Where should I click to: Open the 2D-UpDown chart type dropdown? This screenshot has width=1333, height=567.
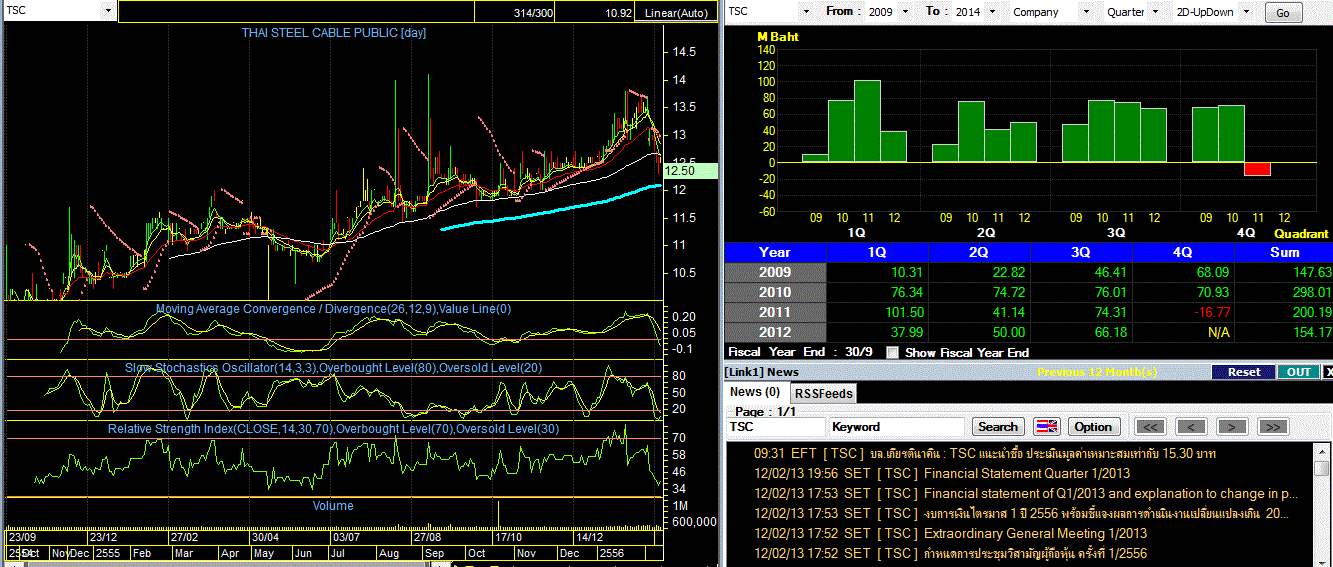1248,12
